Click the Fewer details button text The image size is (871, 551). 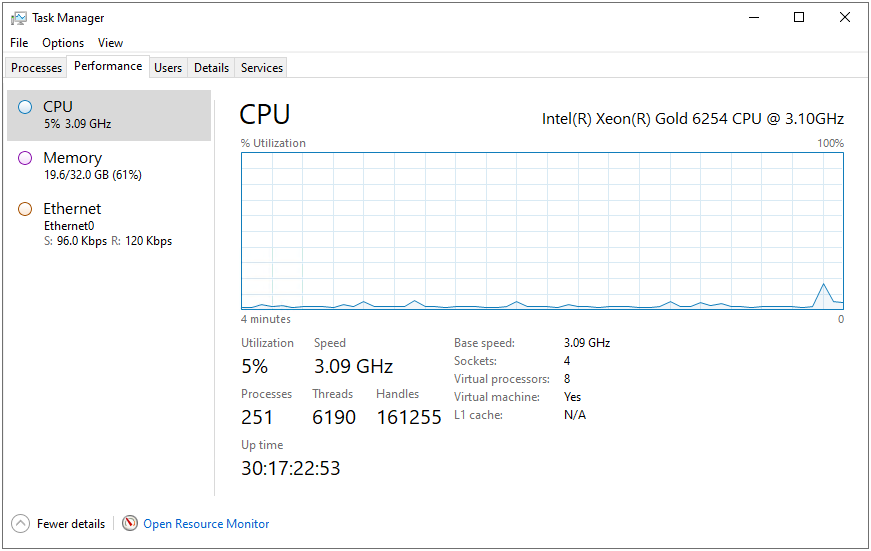71,524
